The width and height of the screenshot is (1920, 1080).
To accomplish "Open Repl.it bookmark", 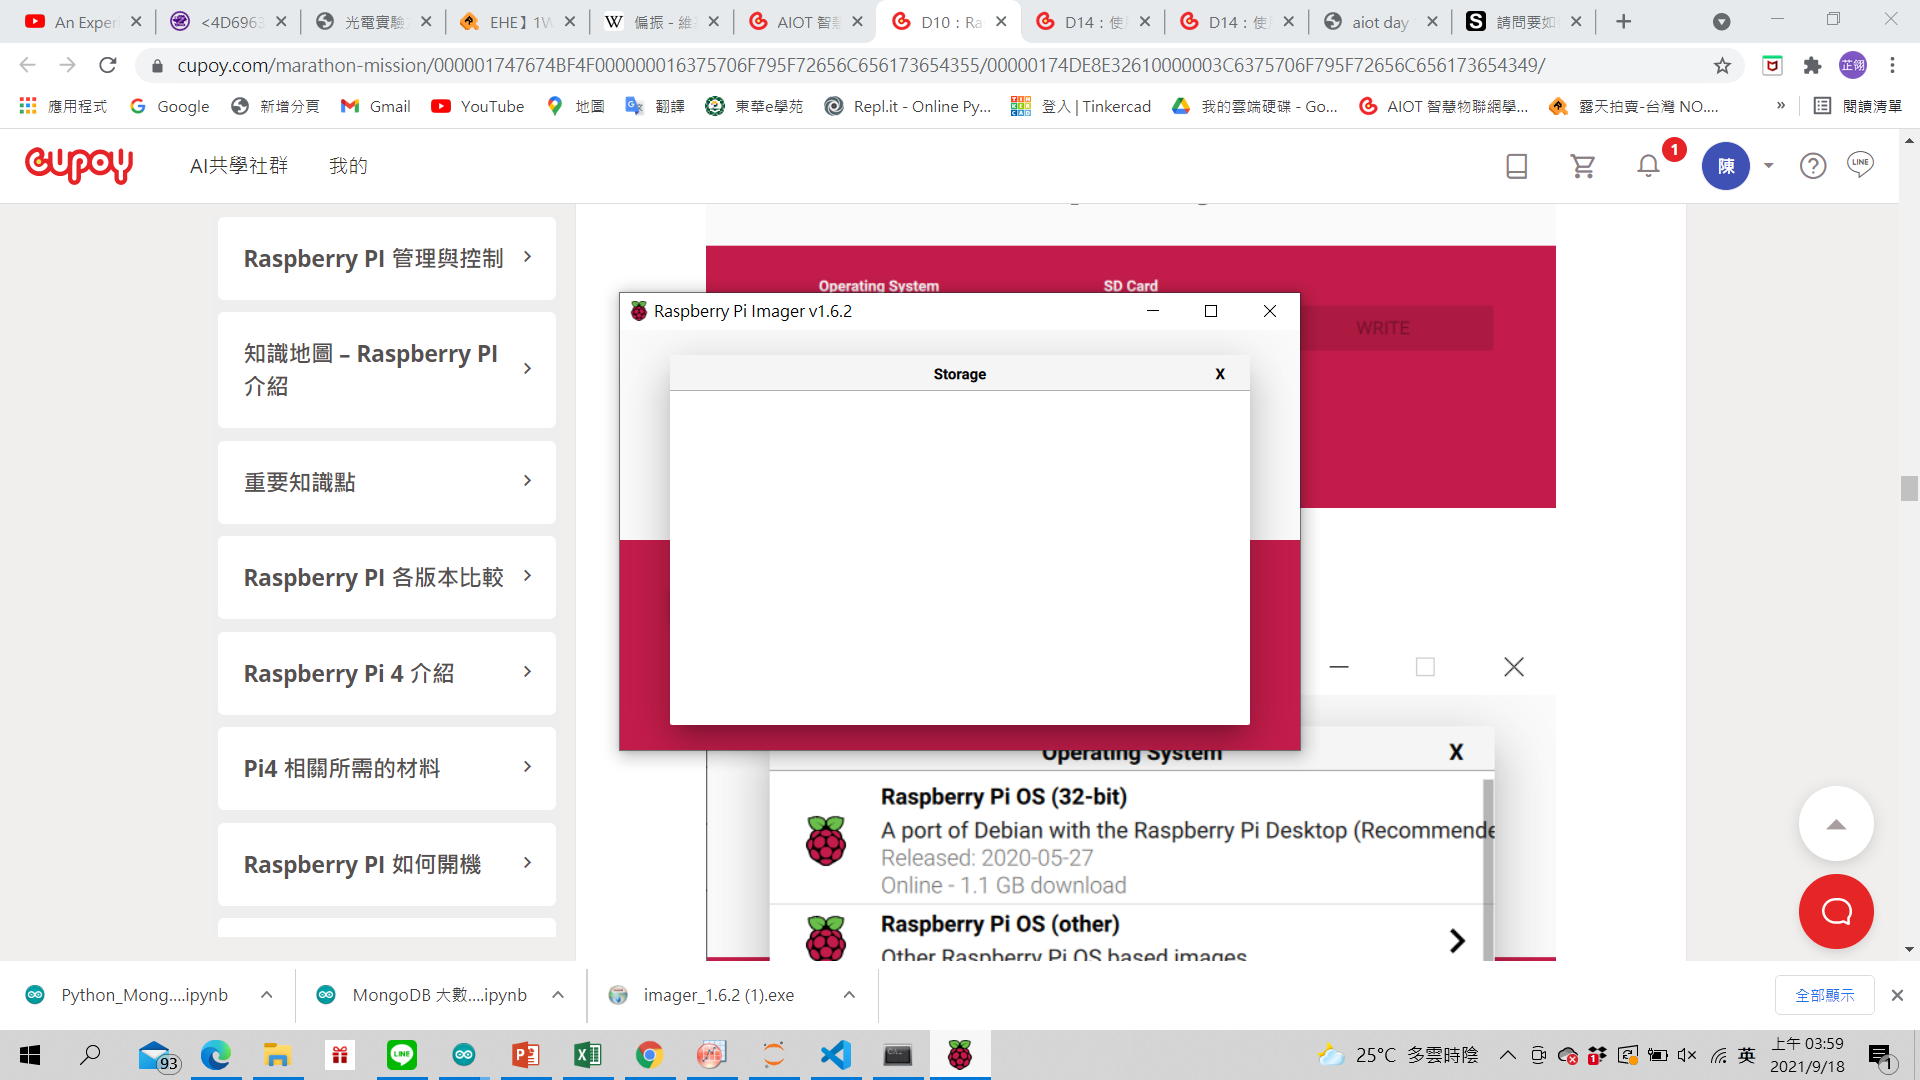I will point(908,106).
